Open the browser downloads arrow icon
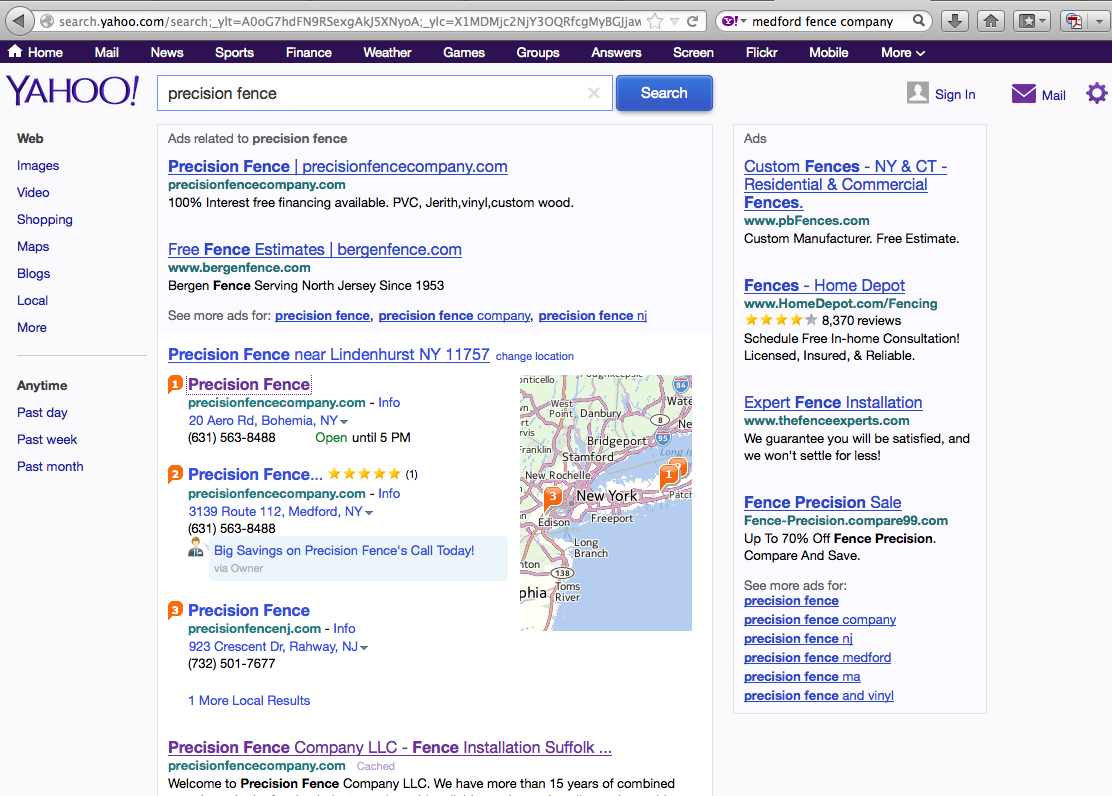 click(x=954, y=21)
